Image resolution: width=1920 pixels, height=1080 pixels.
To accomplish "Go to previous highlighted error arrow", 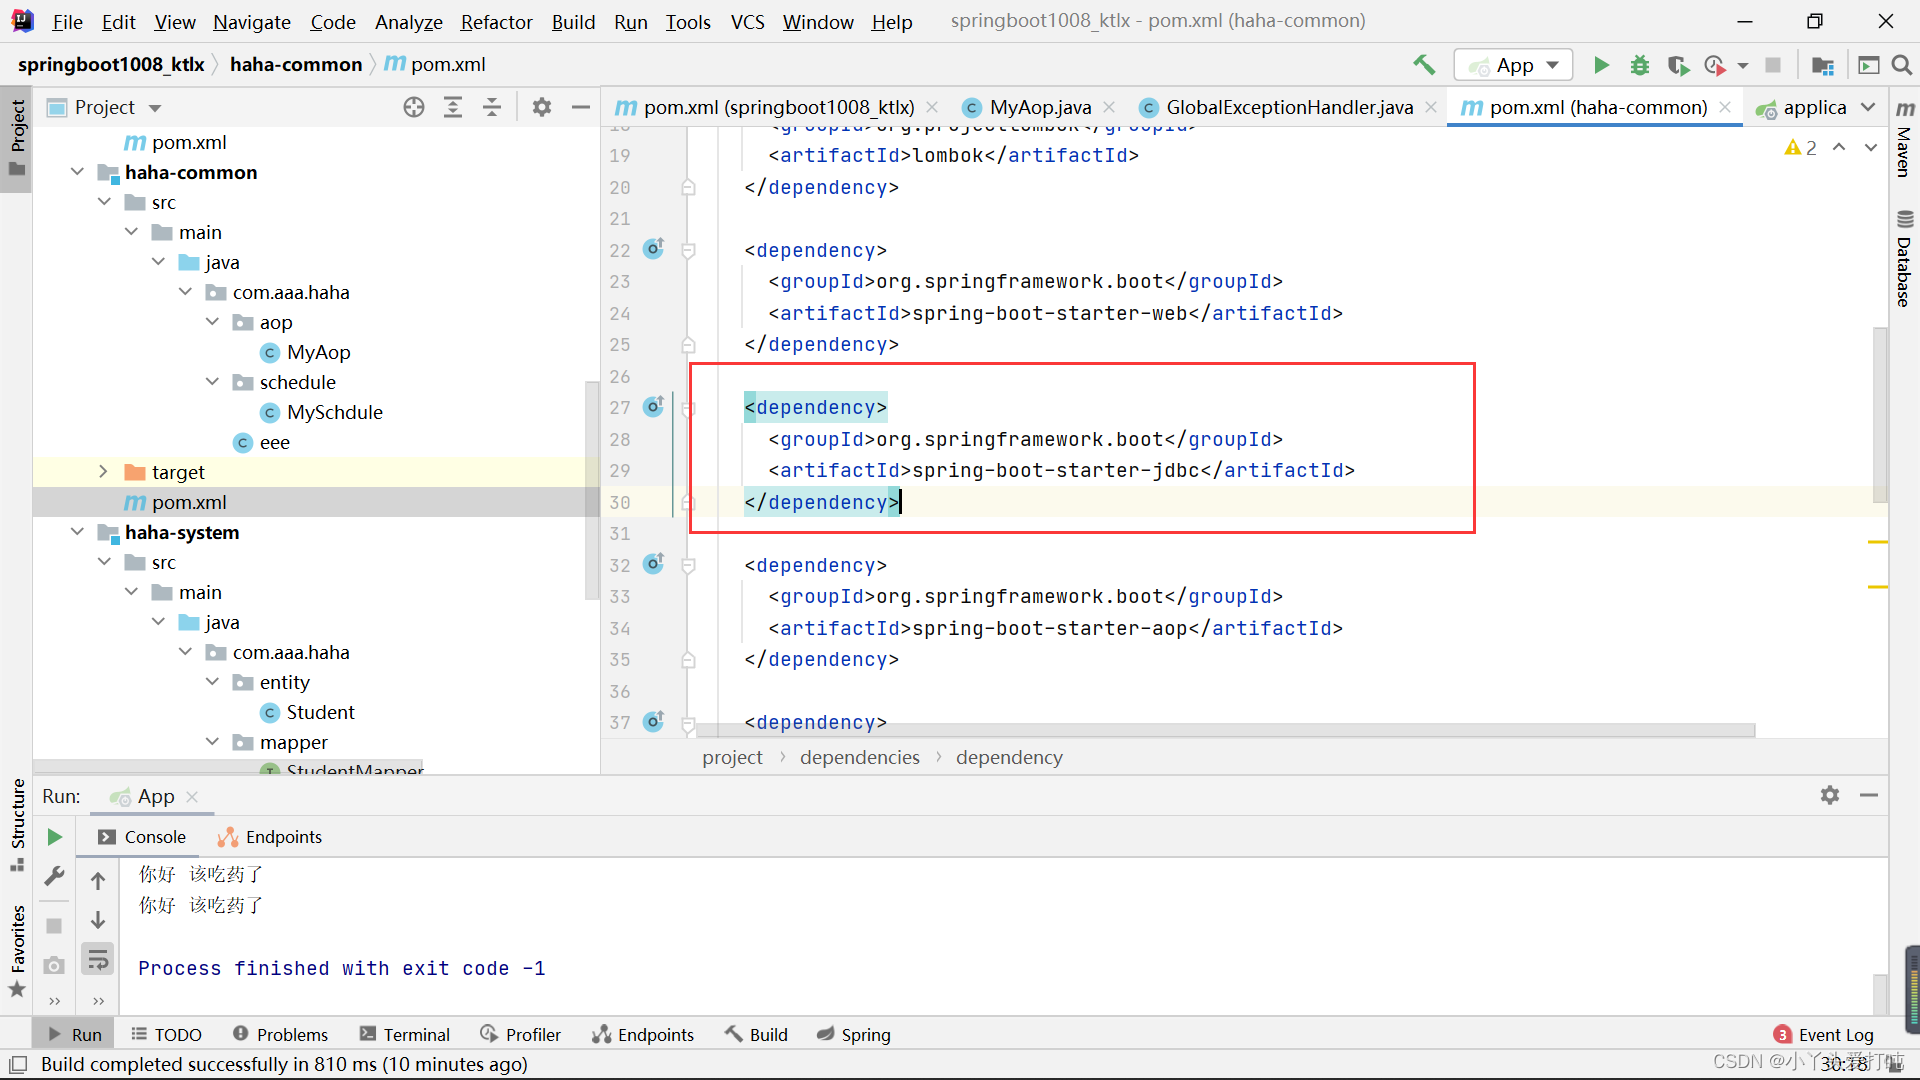I will point(1839,147).
